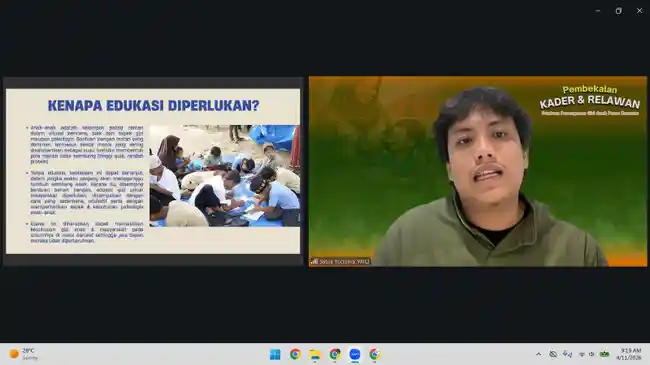Open File Explorer from the taskbar
This screenshot has height=365, width=650.
coord(315,354)
